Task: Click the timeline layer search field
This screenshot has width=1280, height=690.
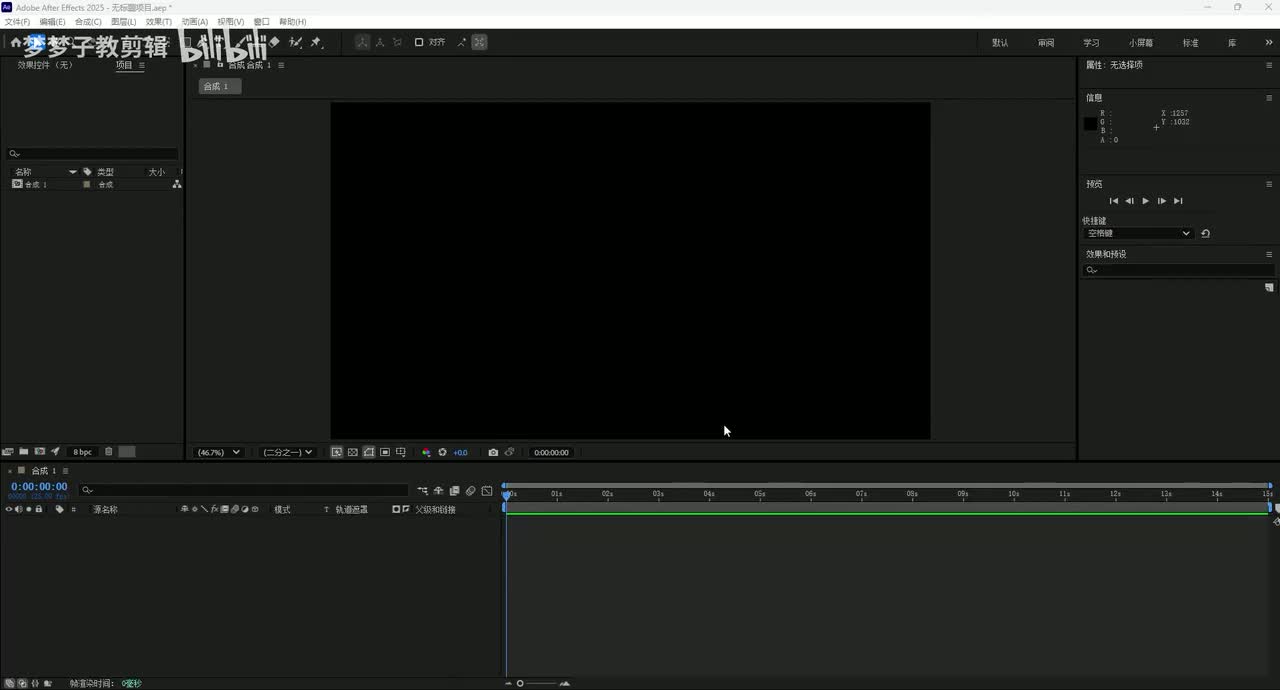Action: coord(244,490)
